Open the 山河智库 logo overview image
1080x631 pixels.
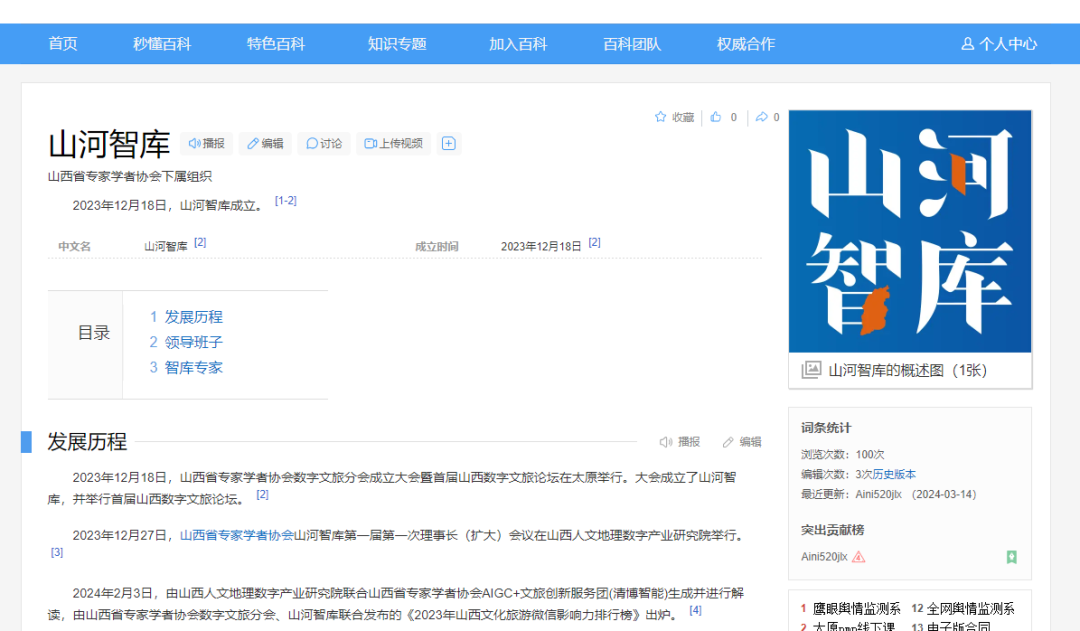click(910, 231)
